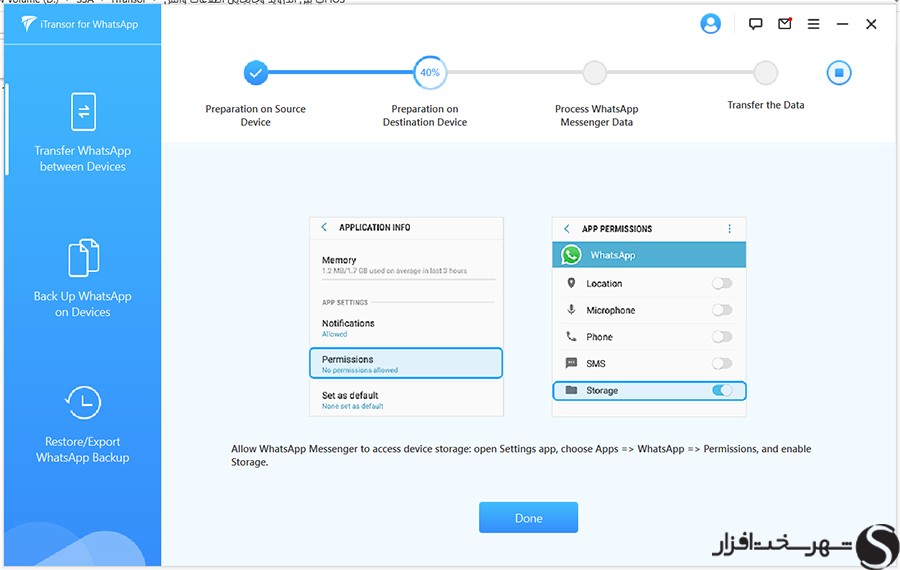Stop the transfer with the stop button
The height and width of the screenshot is (570, 900).
click(x=839, y=73)
